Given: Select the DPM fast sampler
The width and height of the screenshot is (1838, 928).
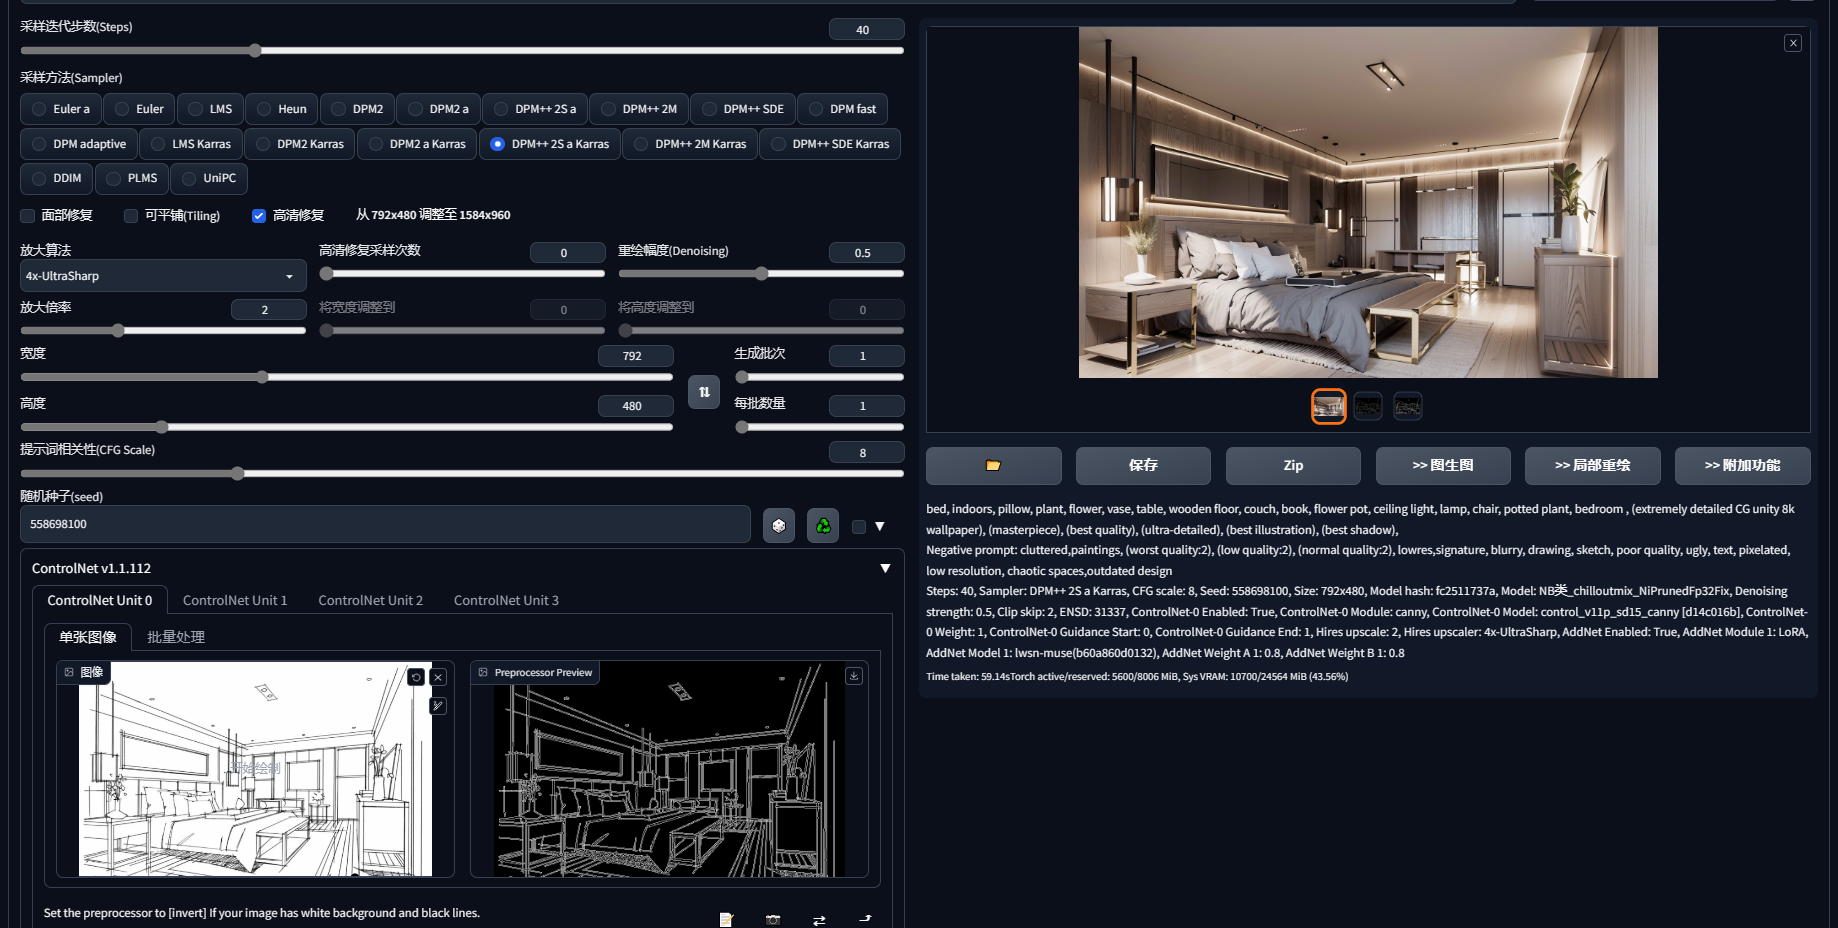Looking at the screenshot, I should pos(842,109).
